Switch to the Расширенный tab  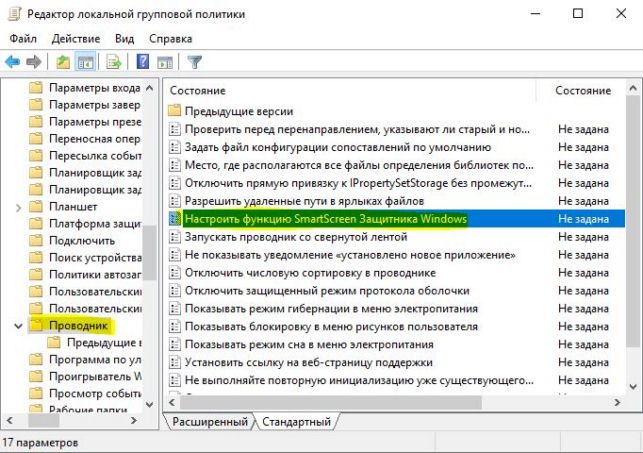pyautogui.click(x=210, y=421)
